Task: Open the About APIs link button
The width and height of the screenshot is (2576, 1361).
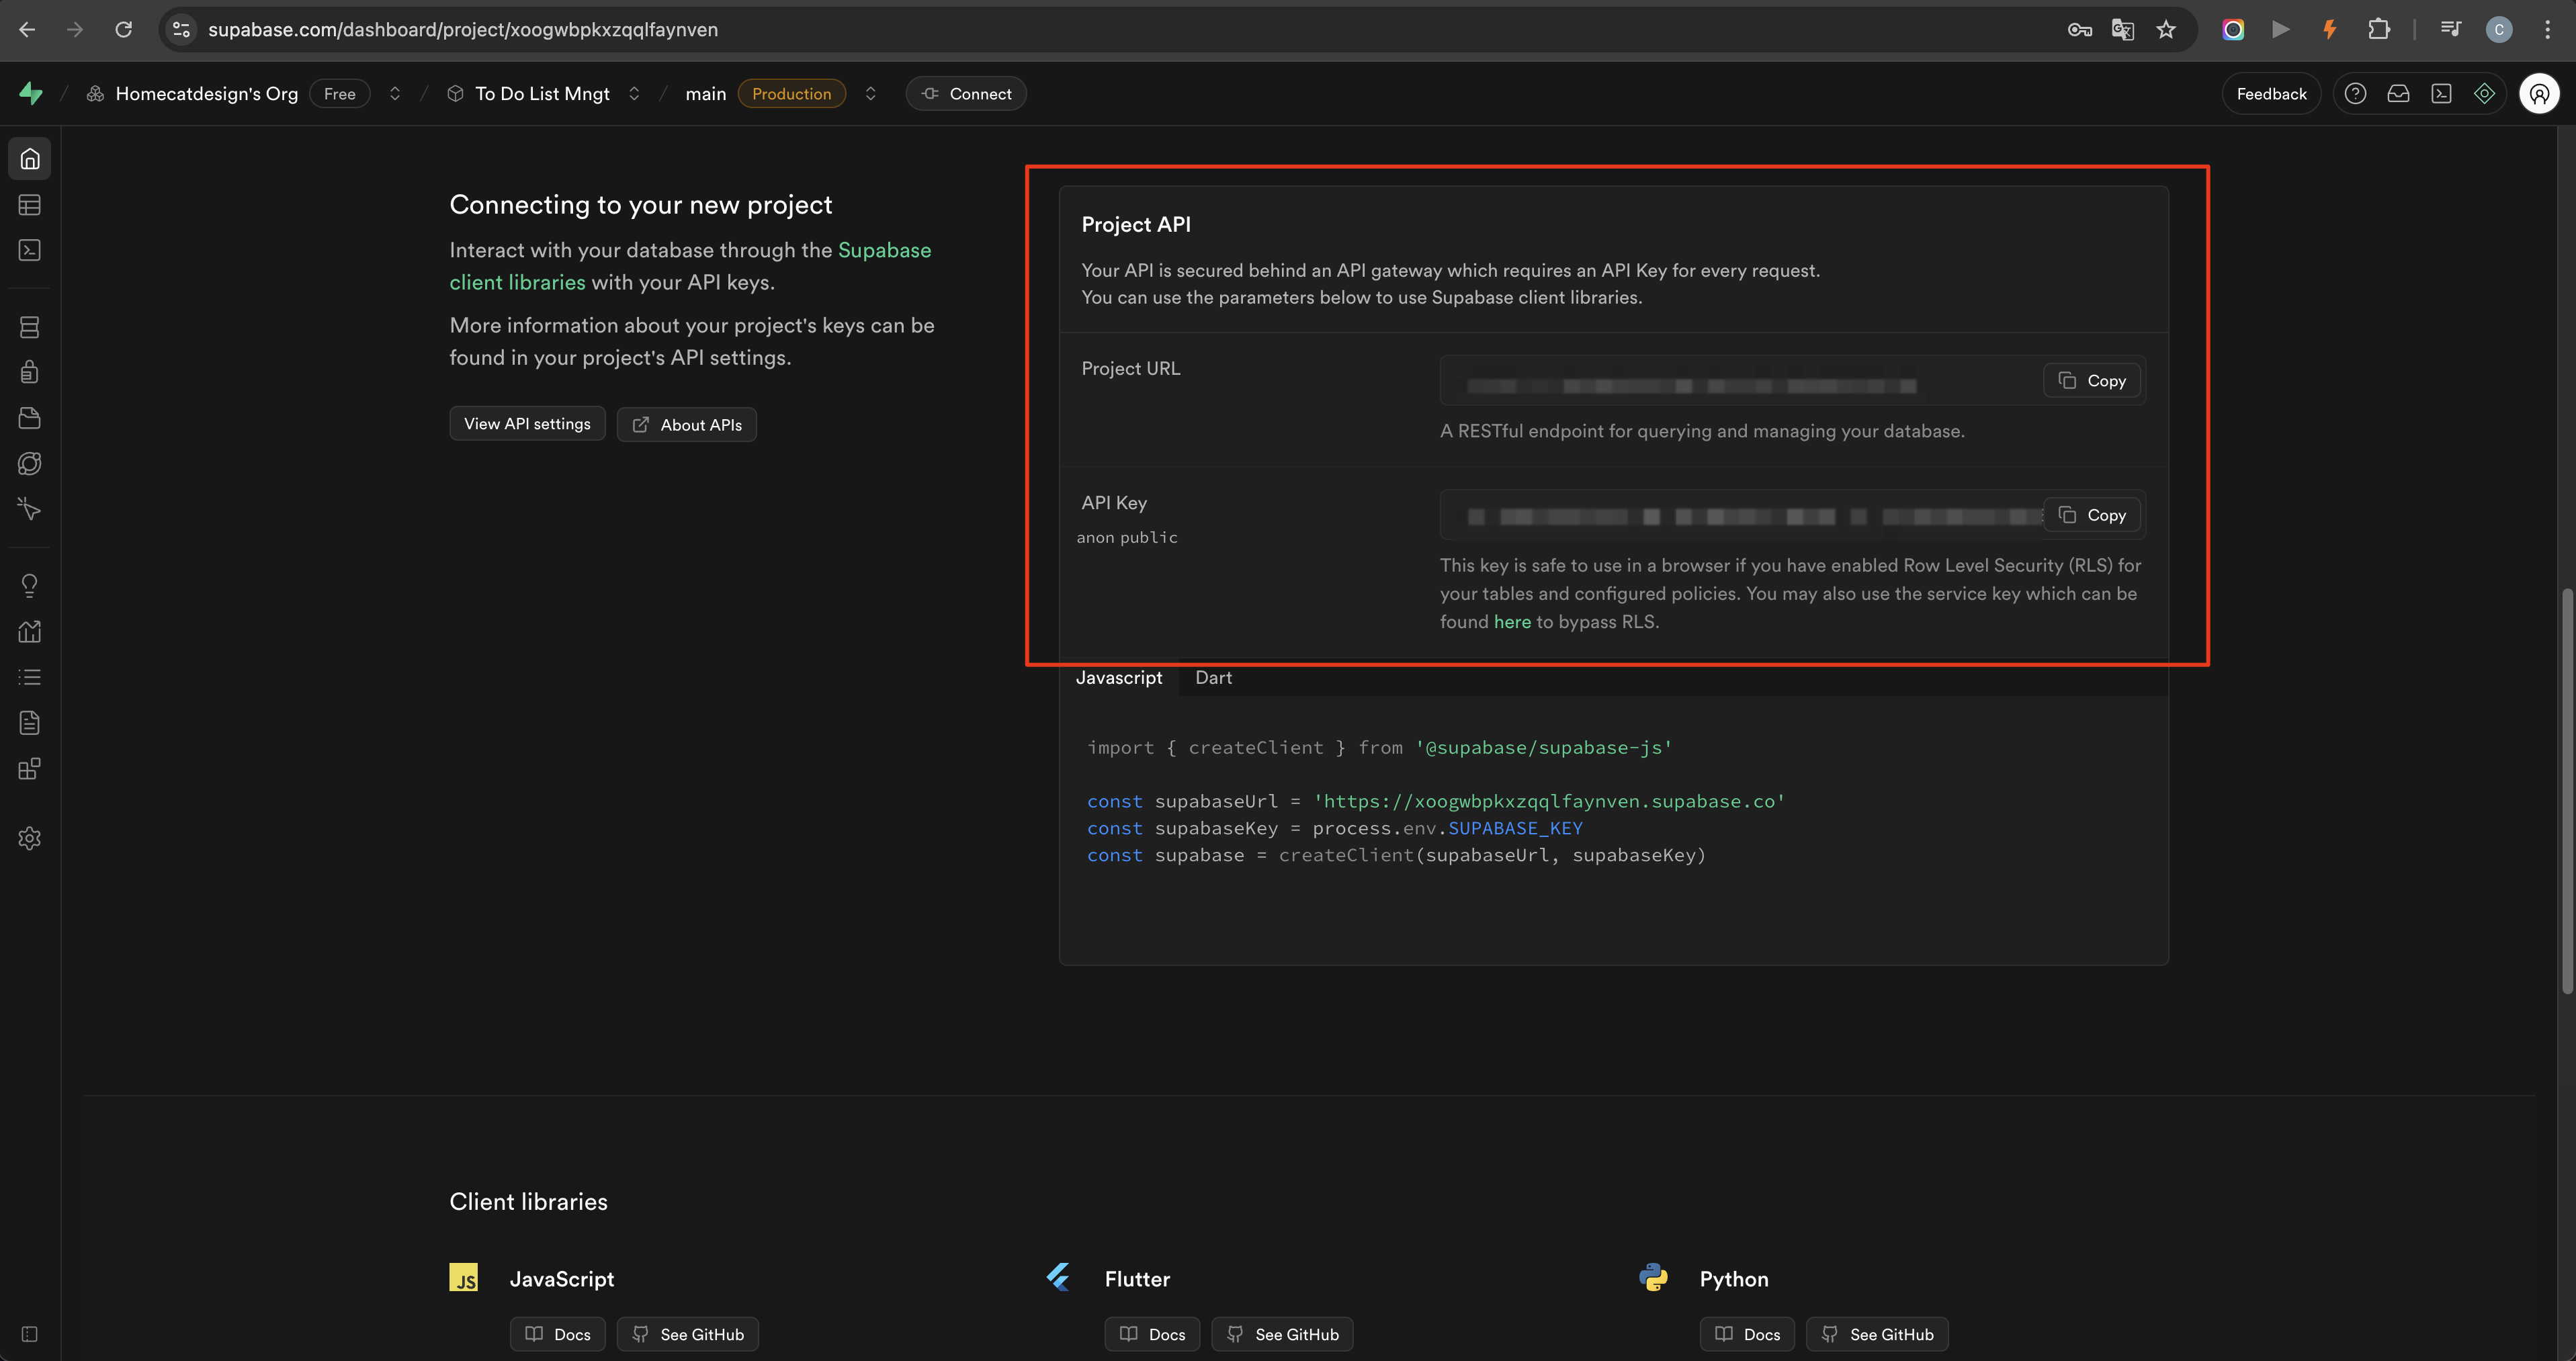Action: pos(687,424)
